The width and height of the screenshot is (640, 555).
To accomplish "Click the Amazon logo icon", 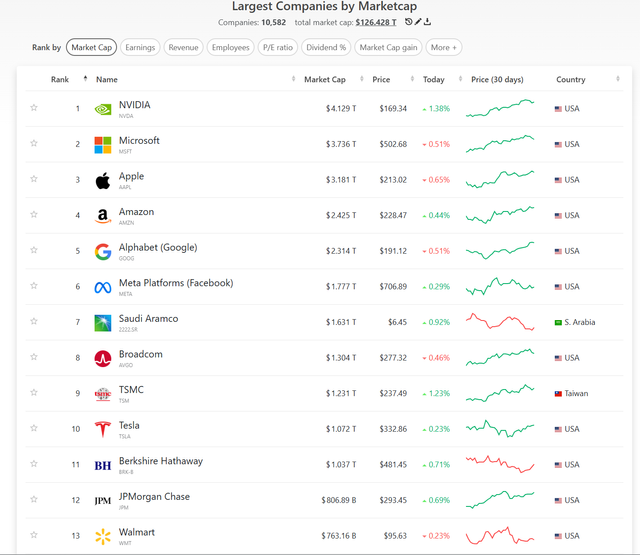I will tap(102, 216).
